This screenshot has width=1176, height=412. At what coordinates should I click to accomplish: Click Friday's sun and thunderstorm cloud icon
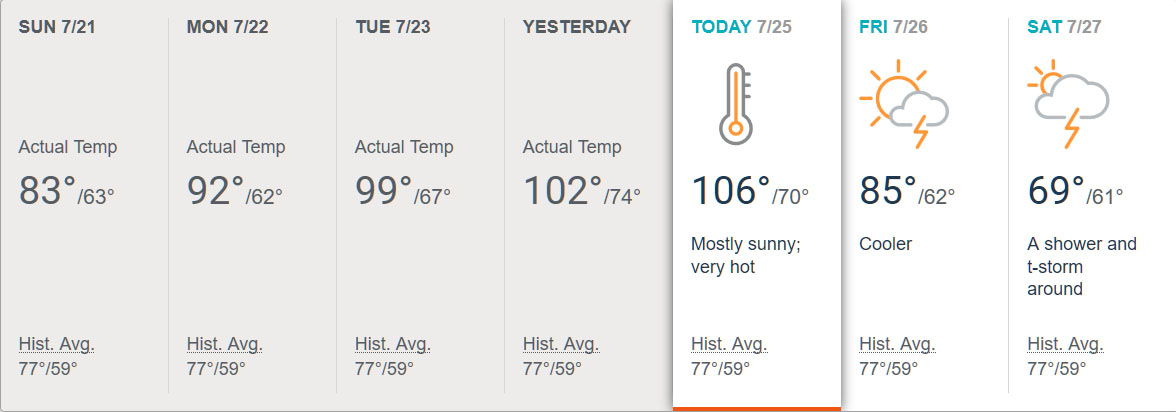(x=903, y=104)
